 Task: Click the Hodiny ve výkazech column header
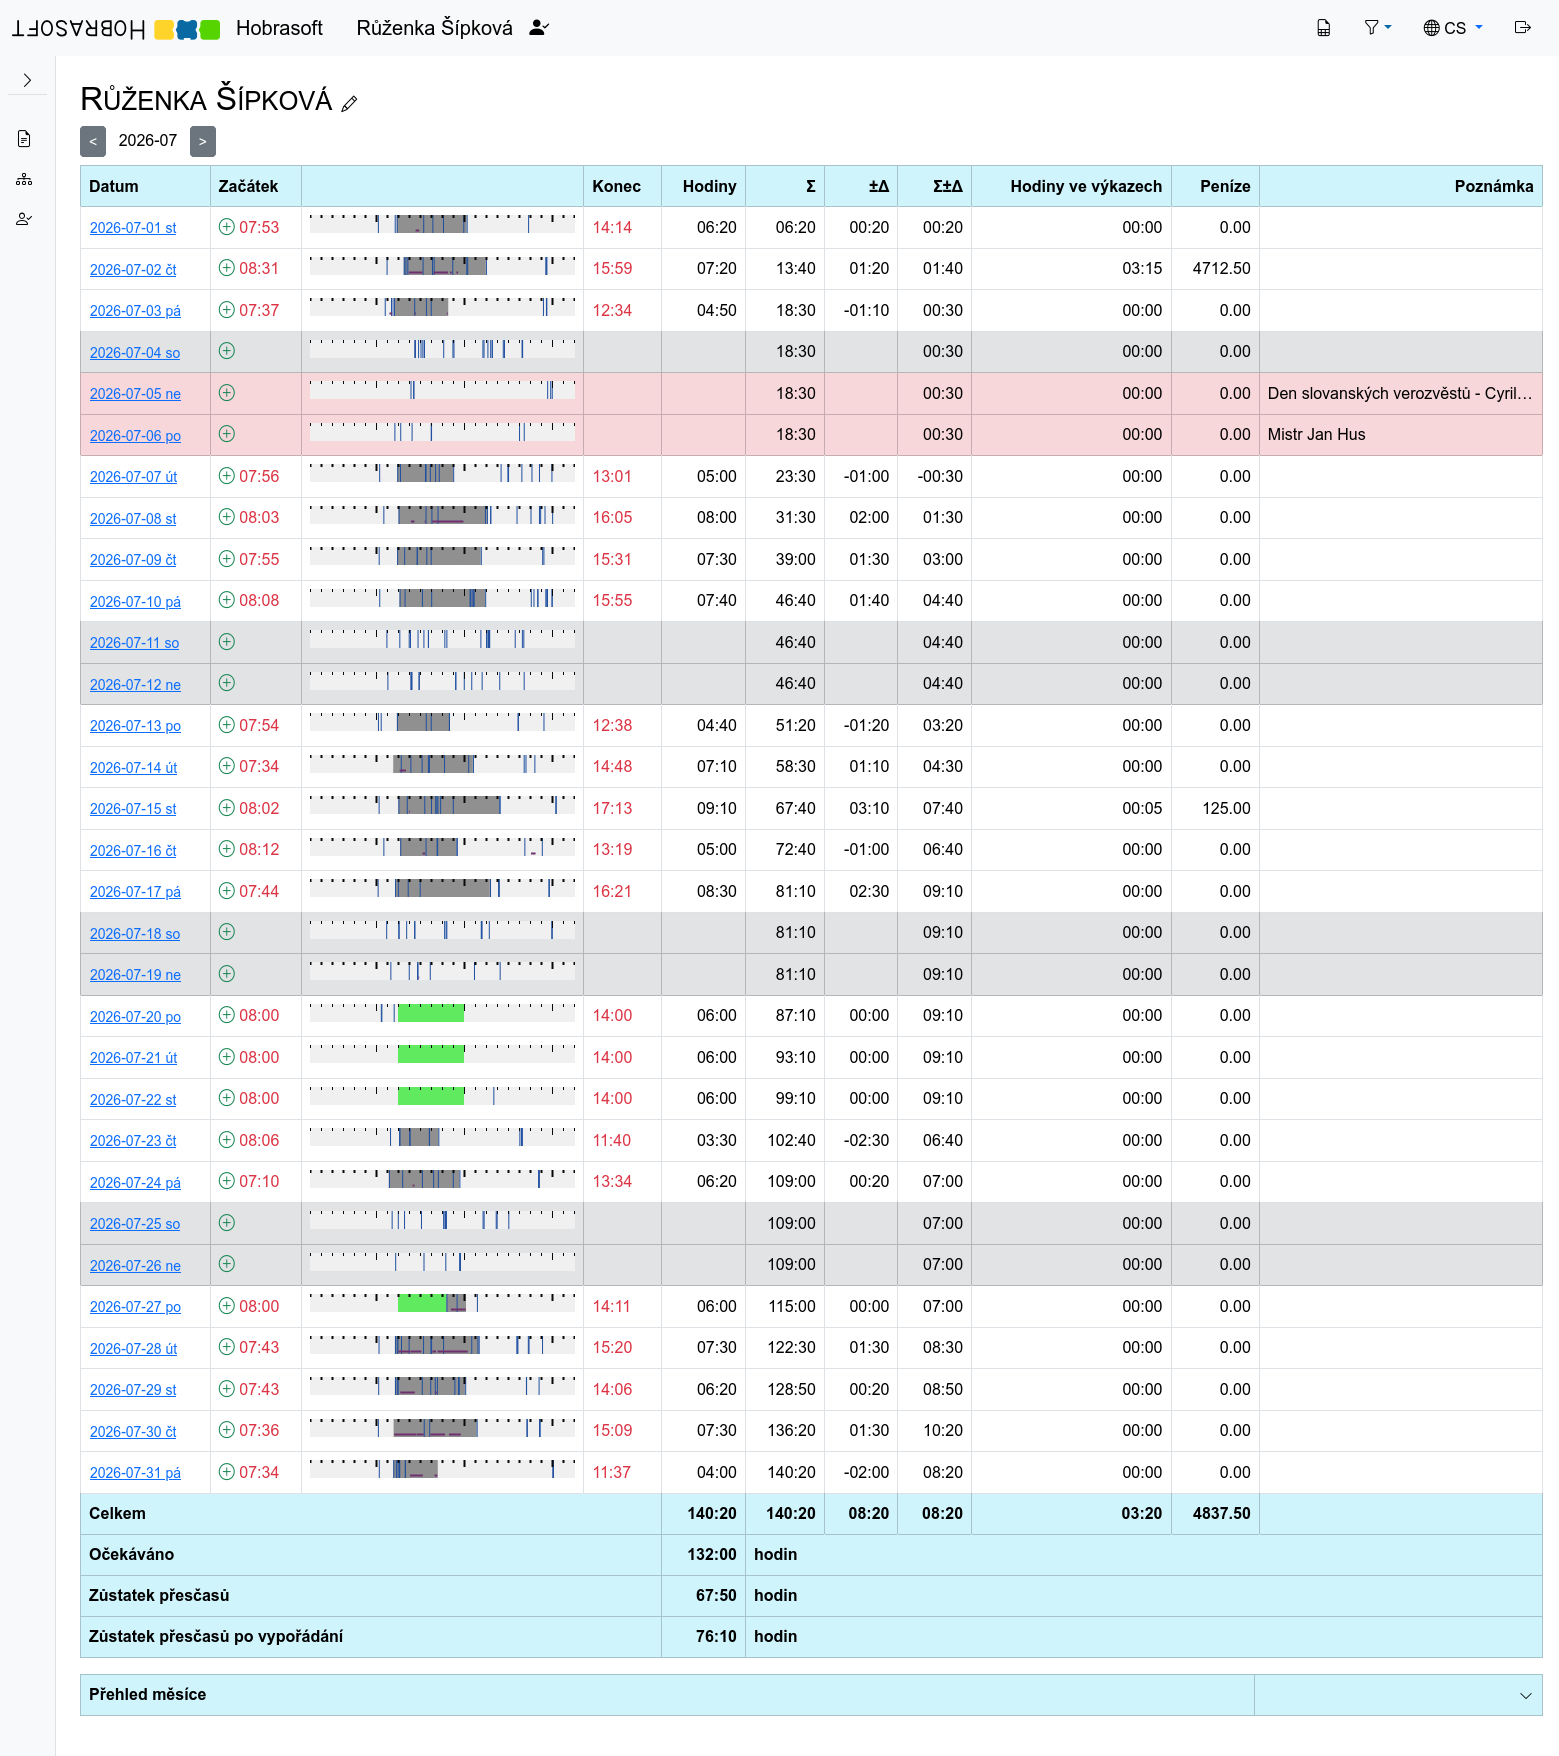point(1071,186)
